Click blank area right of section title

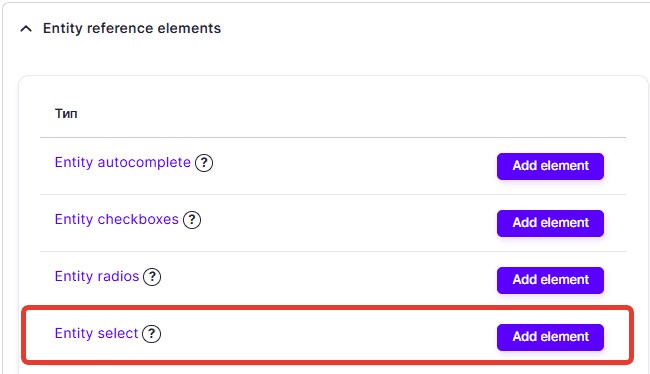[x=415, y=28]
